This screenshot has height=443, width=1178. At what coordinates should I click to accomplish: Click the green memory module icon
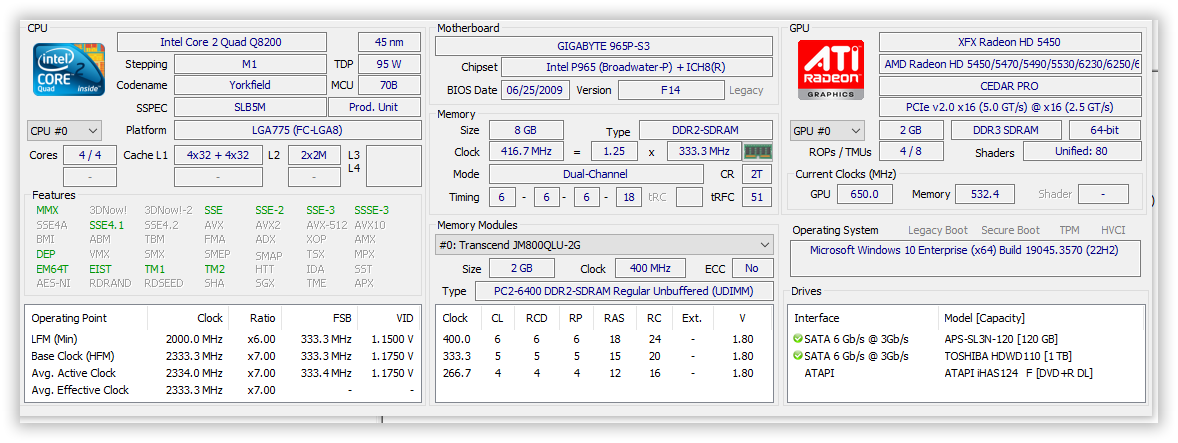pos(758,152)
